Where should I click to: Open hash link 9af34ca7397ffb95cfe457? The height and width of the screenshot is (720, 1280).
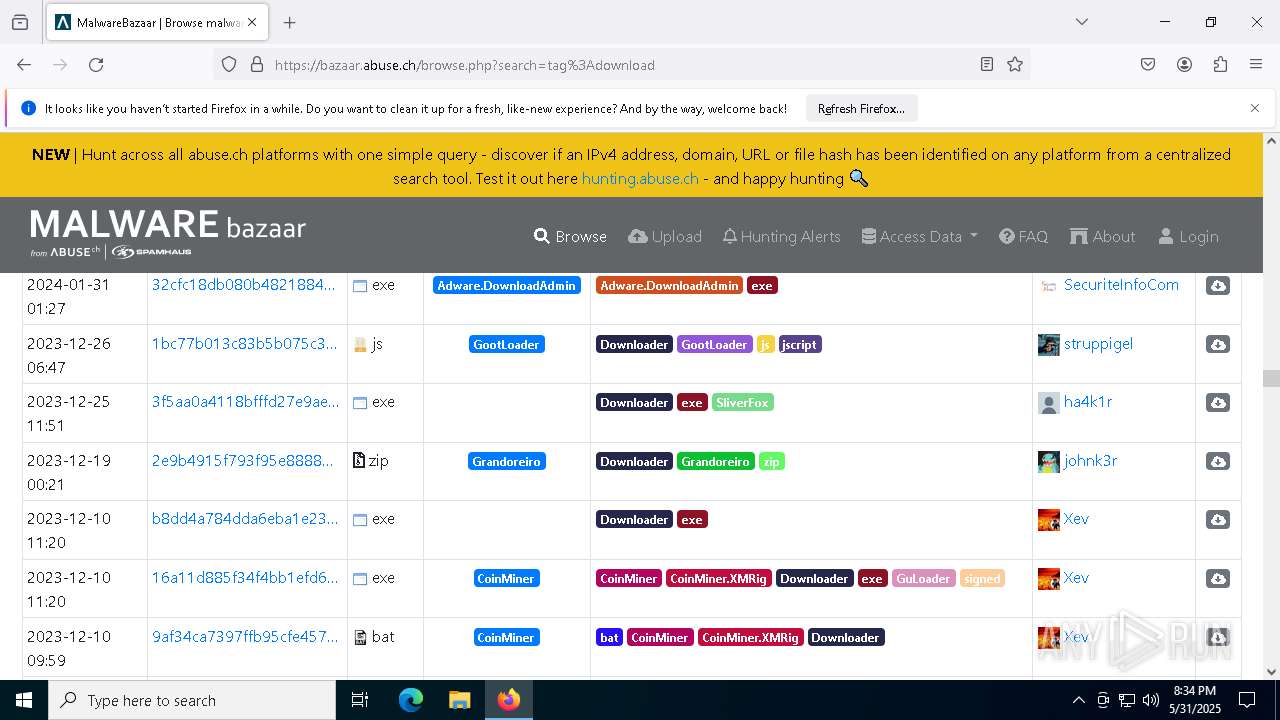pyautogui.click(x=245, y=636)
